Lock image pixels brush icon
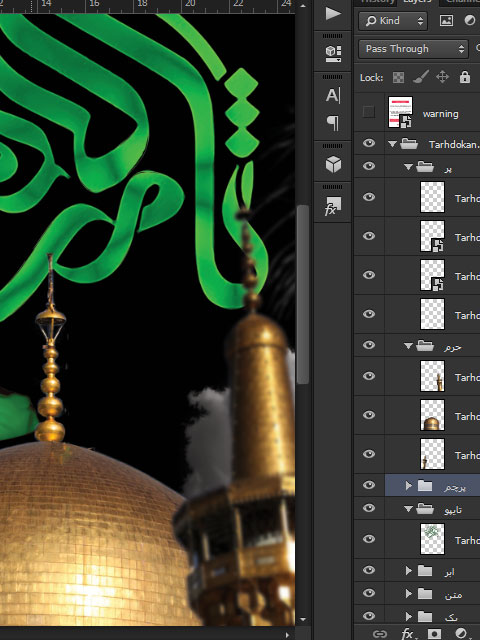 (x=421, y=77)
